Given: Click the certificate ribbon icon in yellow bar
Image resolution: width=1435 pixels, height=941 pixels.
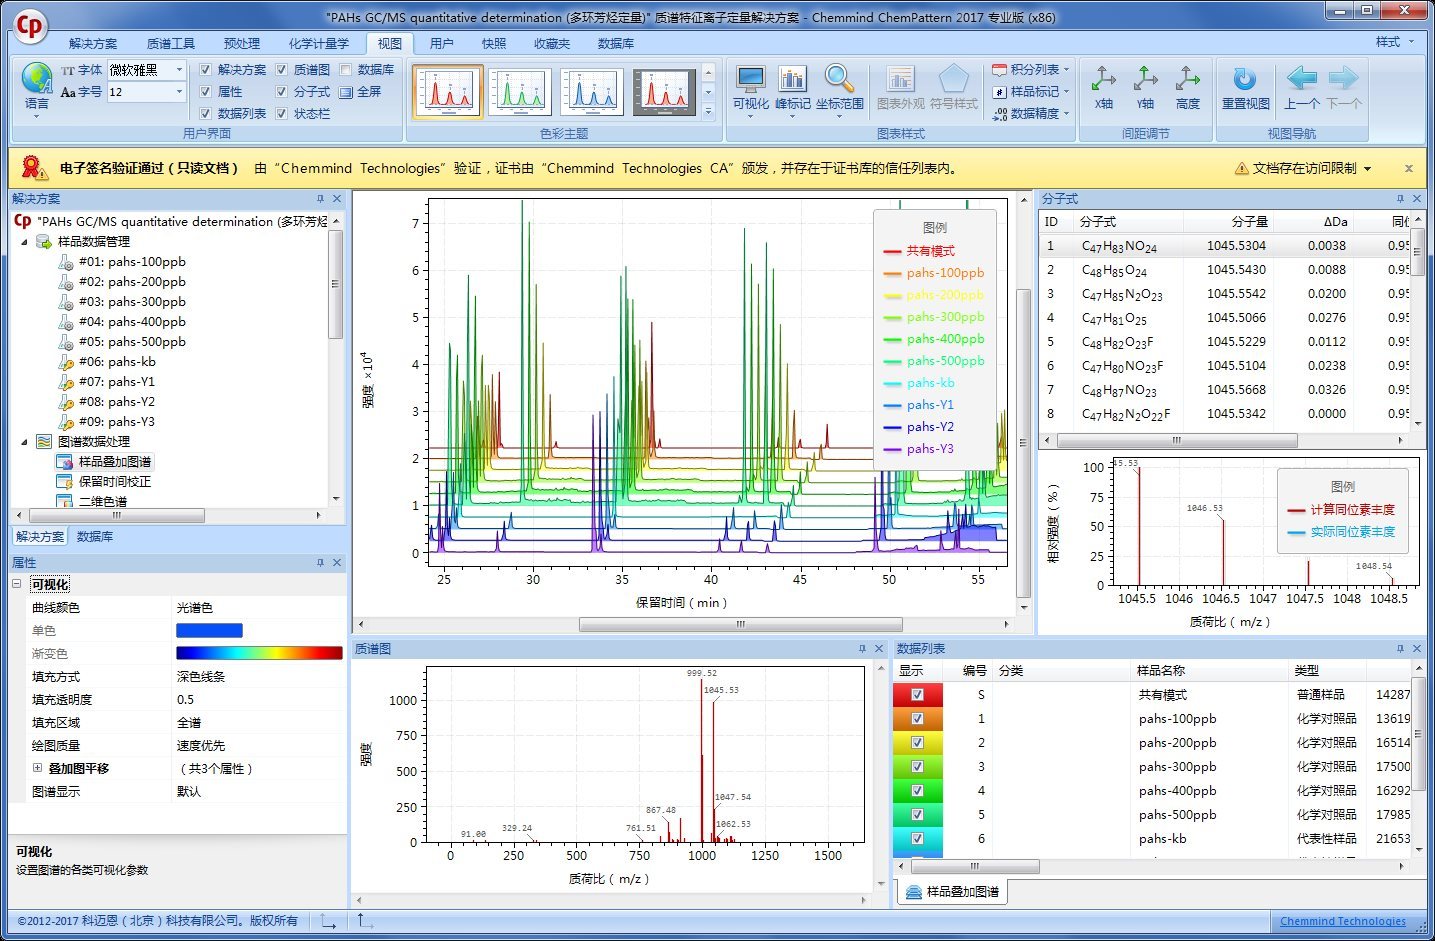Looking at the screenshot, I should click(x=33, y=167).
